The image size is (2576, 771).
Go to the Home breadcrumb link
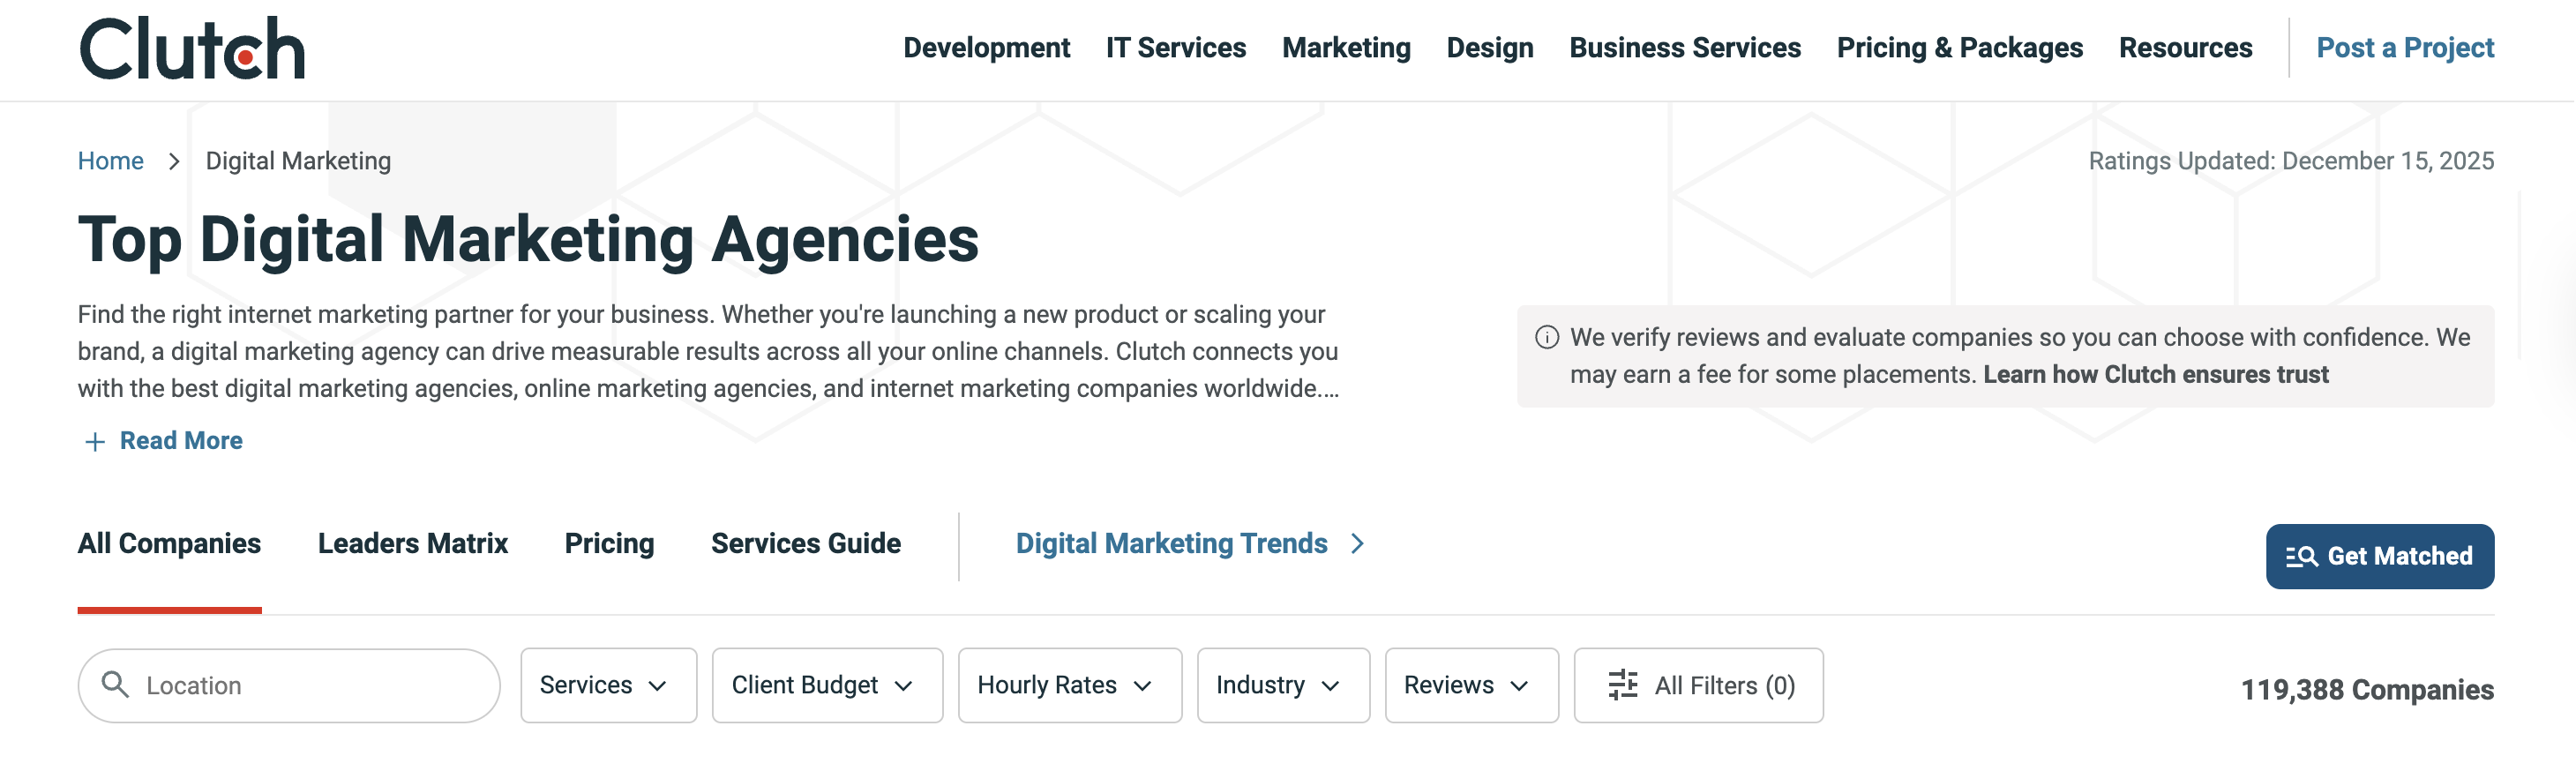tap(110, 161)
